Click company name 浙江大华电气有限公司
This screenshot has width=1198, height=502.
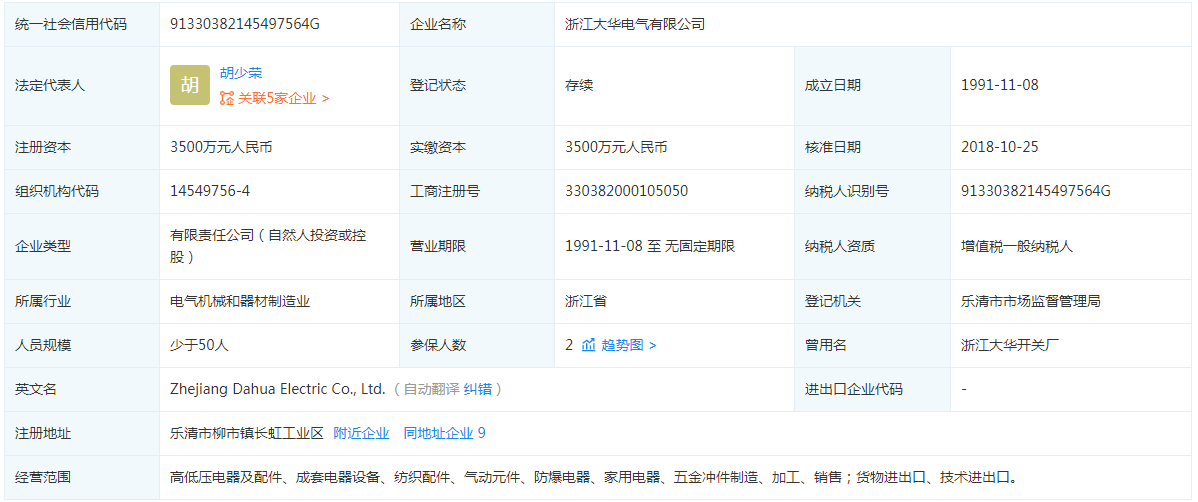click(635, 23)
